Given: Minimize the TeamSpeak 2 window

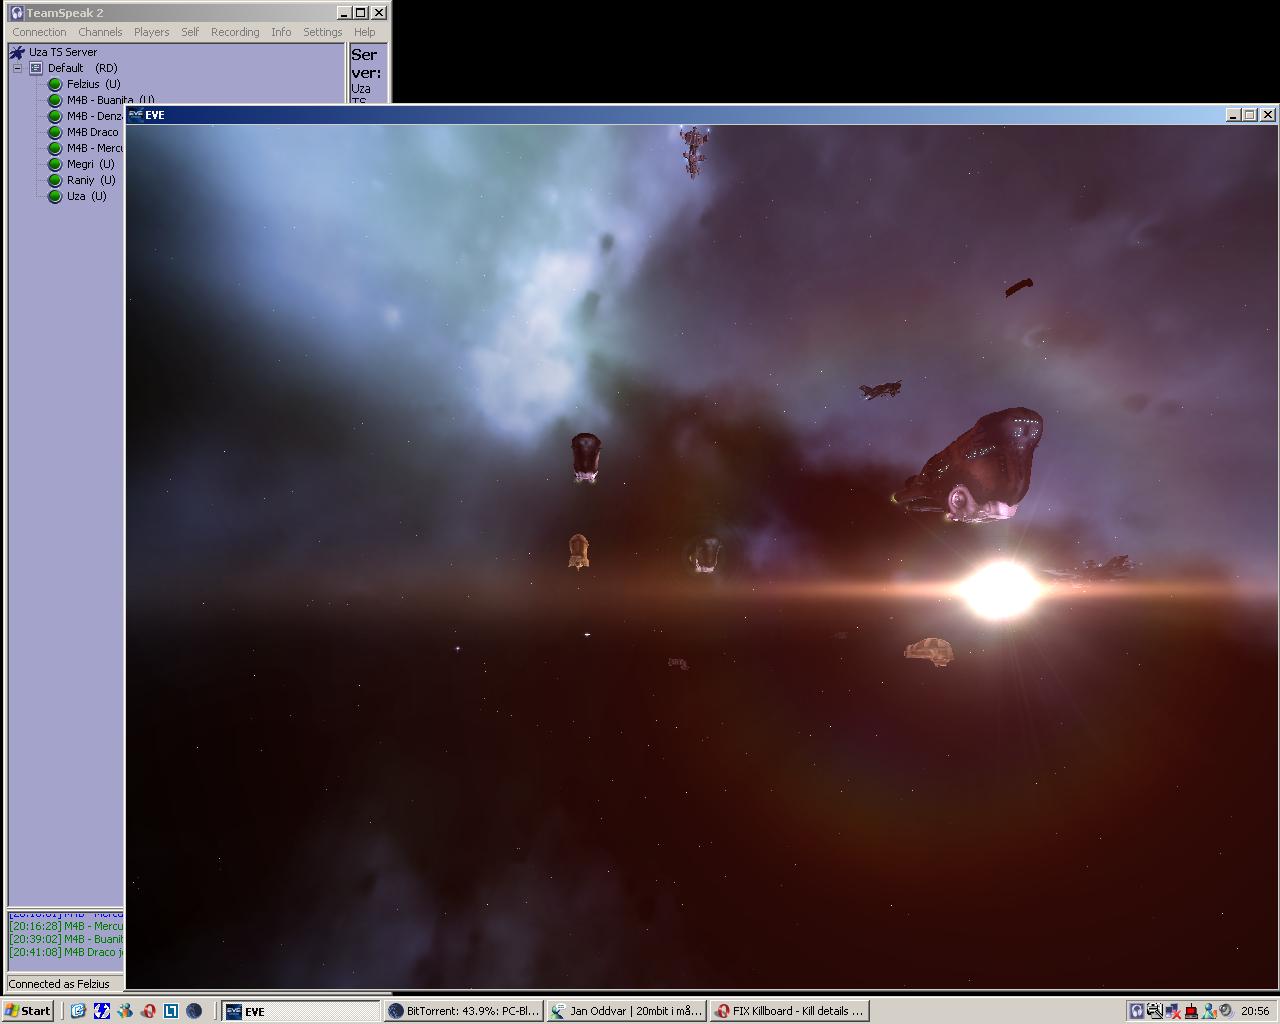Looking at the screenshot, I should click(344, 13).
